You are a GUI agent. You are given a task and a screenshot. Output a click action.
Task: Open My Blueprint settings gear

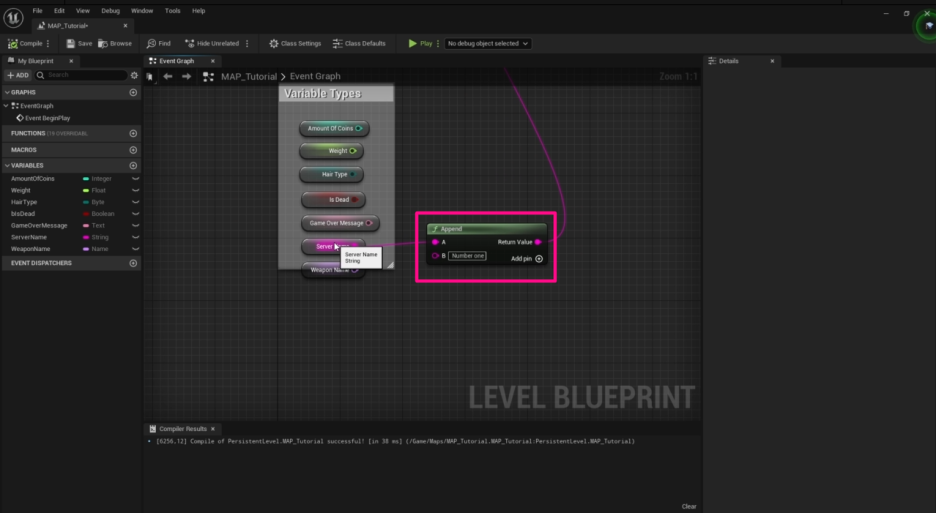coord(134,75)
